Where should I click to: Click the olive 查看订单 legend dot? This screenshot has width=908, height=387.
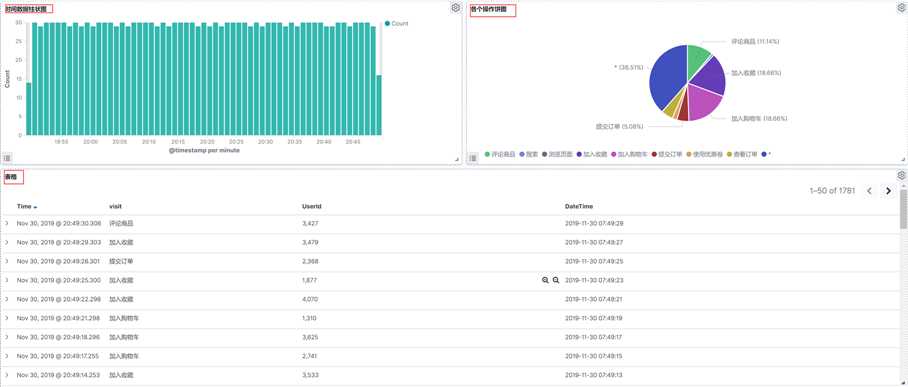729,155
